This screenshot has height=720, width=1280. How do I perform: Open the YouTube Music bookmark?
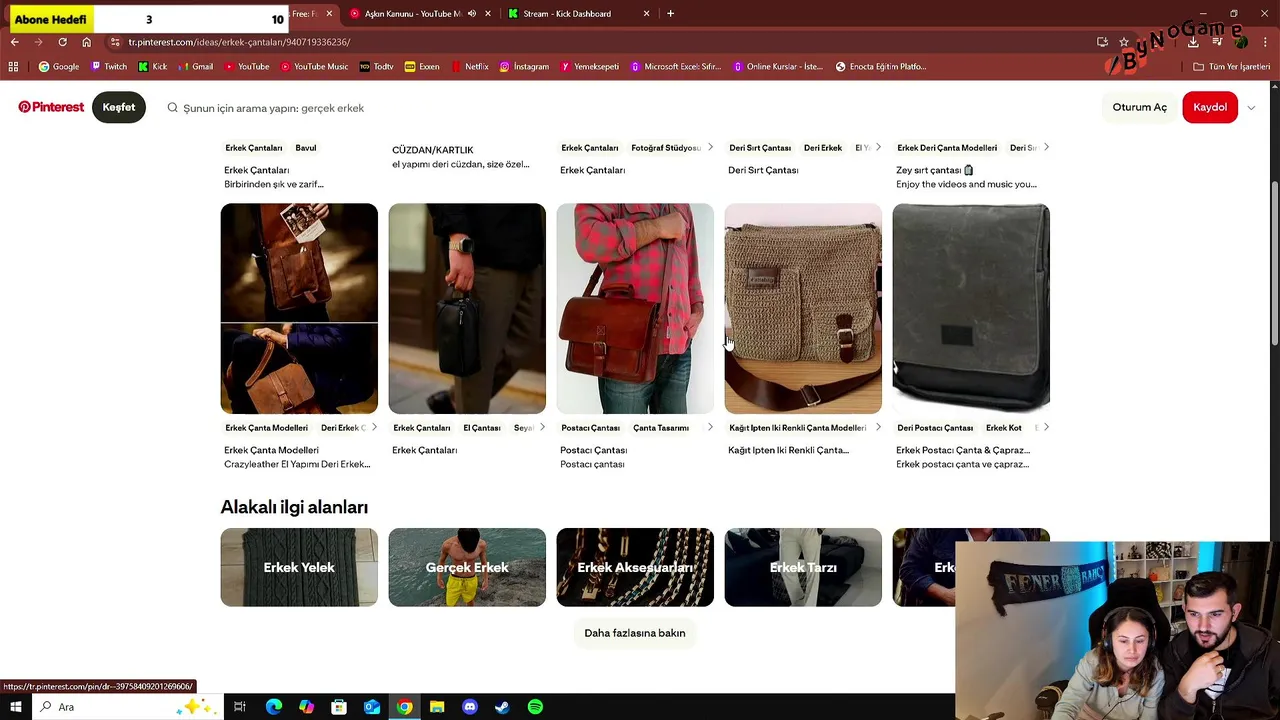tap(314, 67)
